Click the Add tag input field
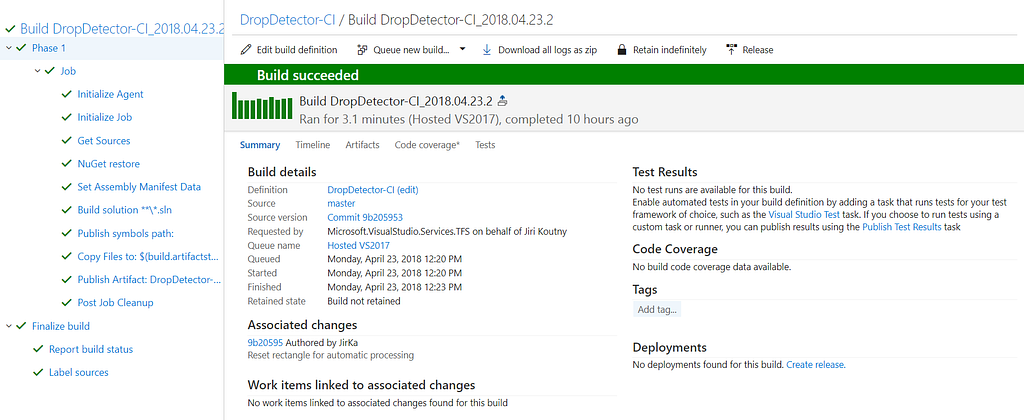Screen dimensions: 1024x420 click(x=657, y=310)
